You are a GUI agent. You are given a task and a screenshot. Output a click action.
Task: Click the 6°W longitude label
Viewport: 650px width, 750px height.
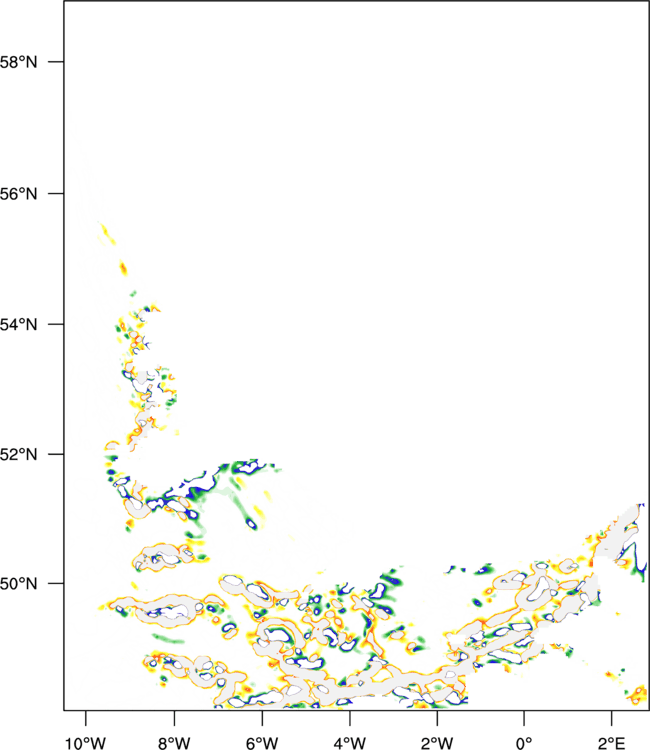(x=262, y=743)
